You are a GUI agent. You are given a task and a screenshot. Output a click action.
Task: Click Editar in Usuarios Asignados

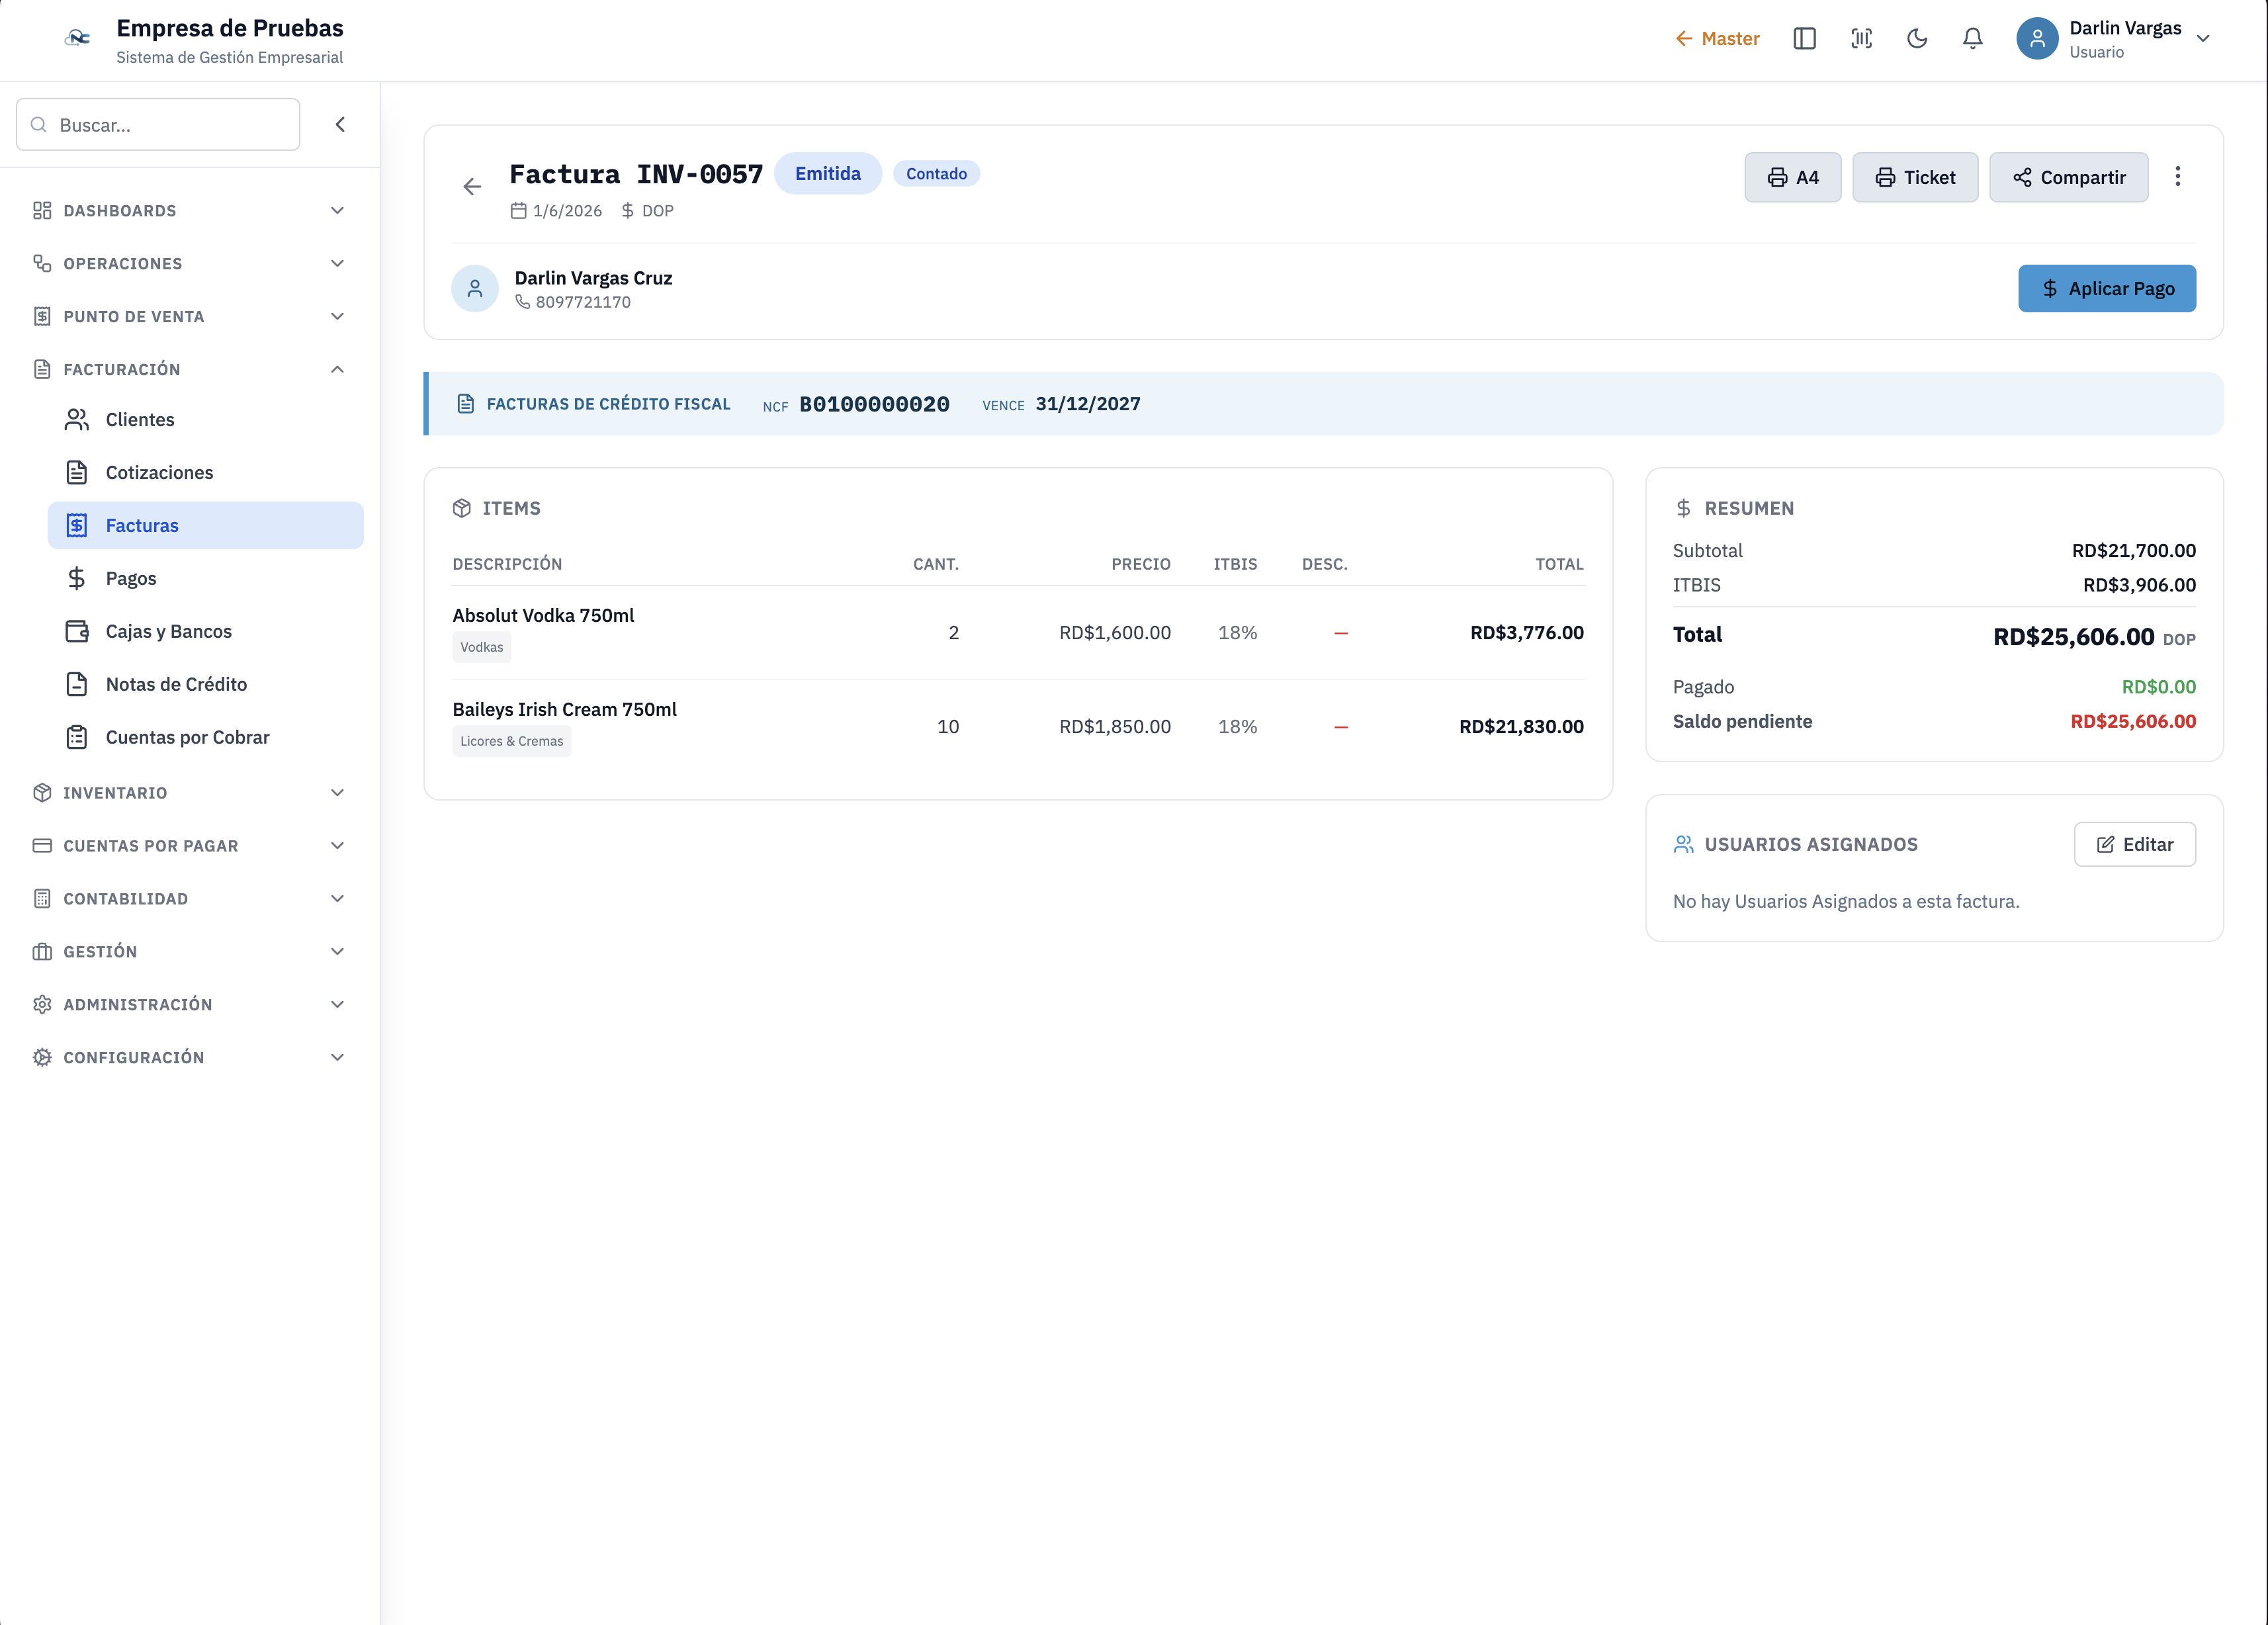coord(2134,844)
